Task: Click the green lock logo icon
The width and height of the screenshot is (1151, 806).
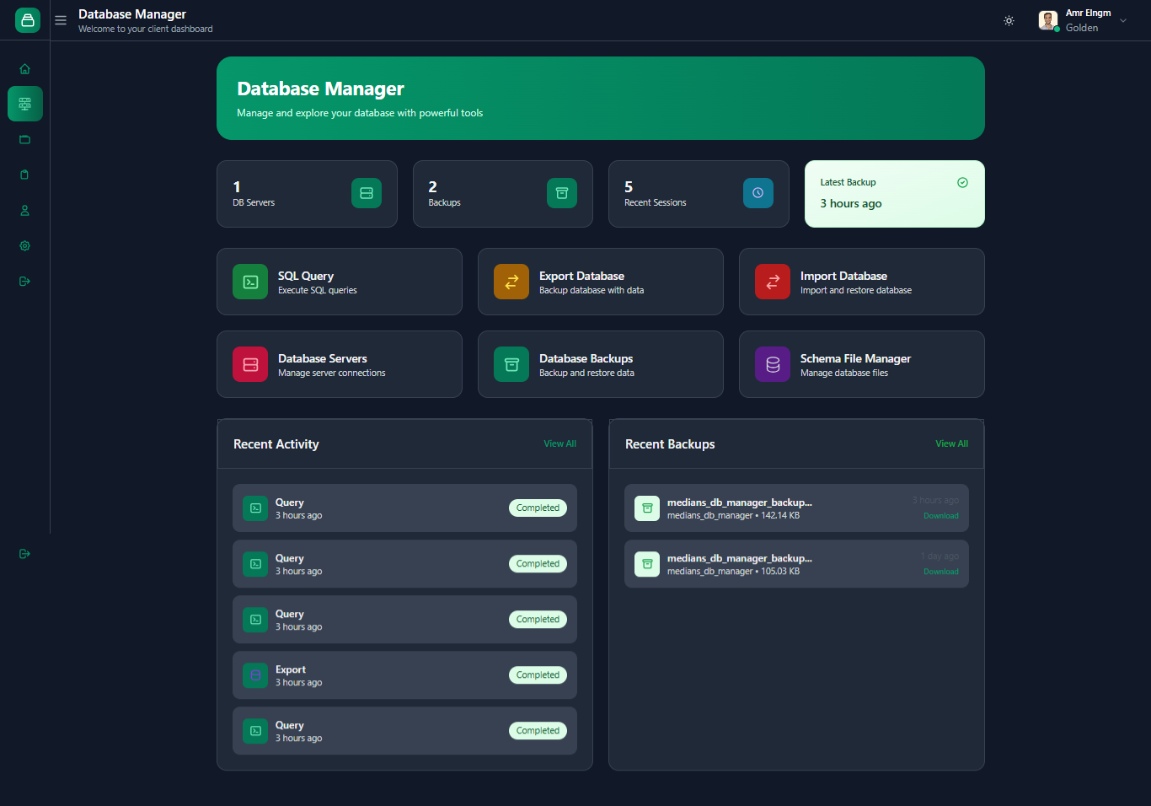Action: point(28,20)
